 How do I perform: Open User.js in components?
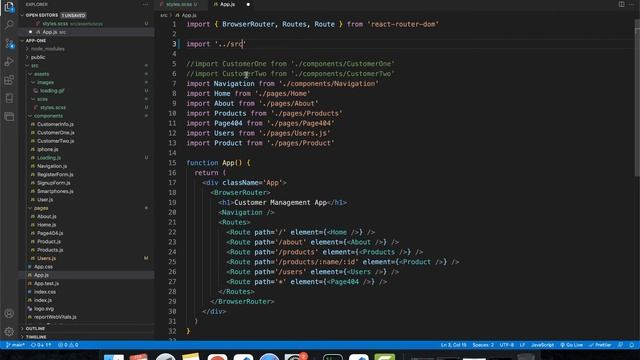(x=45, y=200)
